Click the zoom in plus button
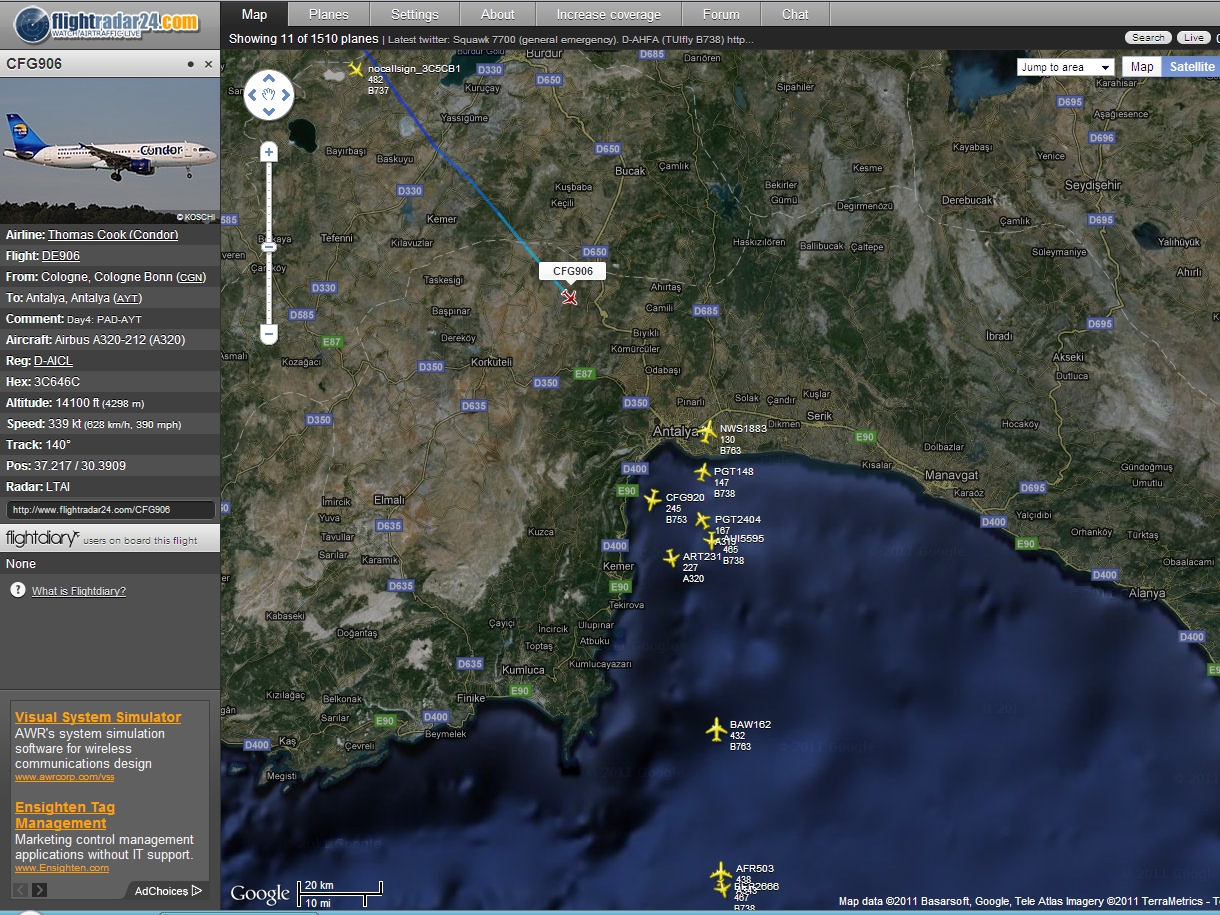Image resolution: width=1220 pixels, height=915 pixels. tap(268, 152)
